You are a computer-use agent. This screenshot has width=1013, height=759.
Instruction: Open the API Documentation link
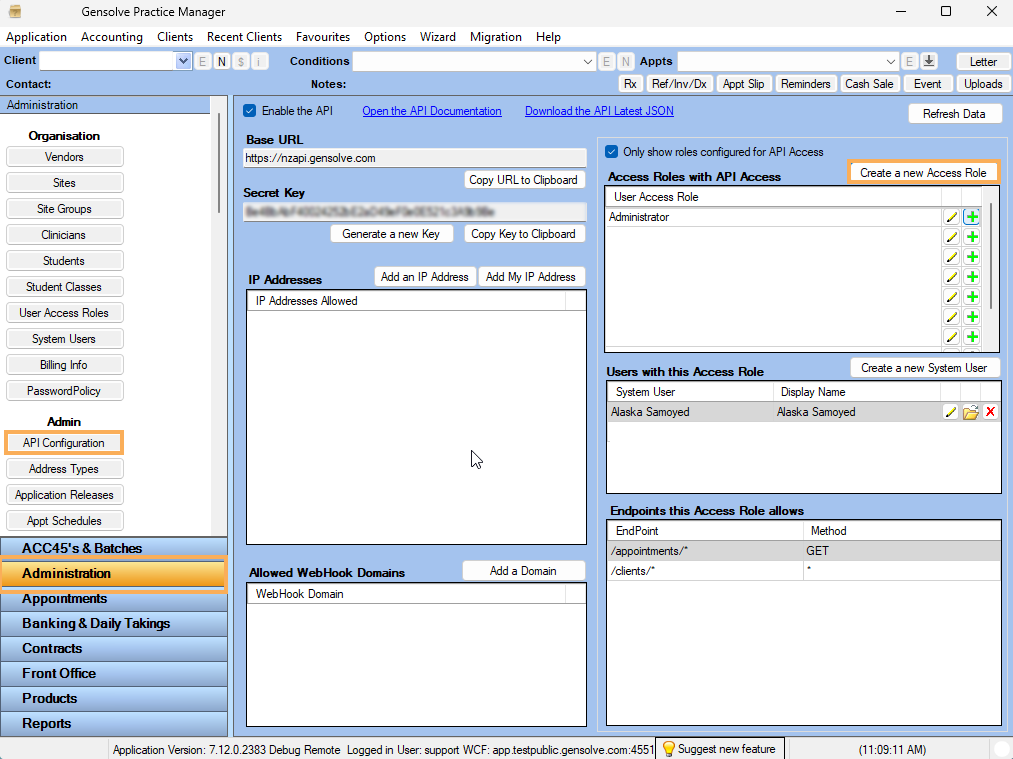[432, 111]
